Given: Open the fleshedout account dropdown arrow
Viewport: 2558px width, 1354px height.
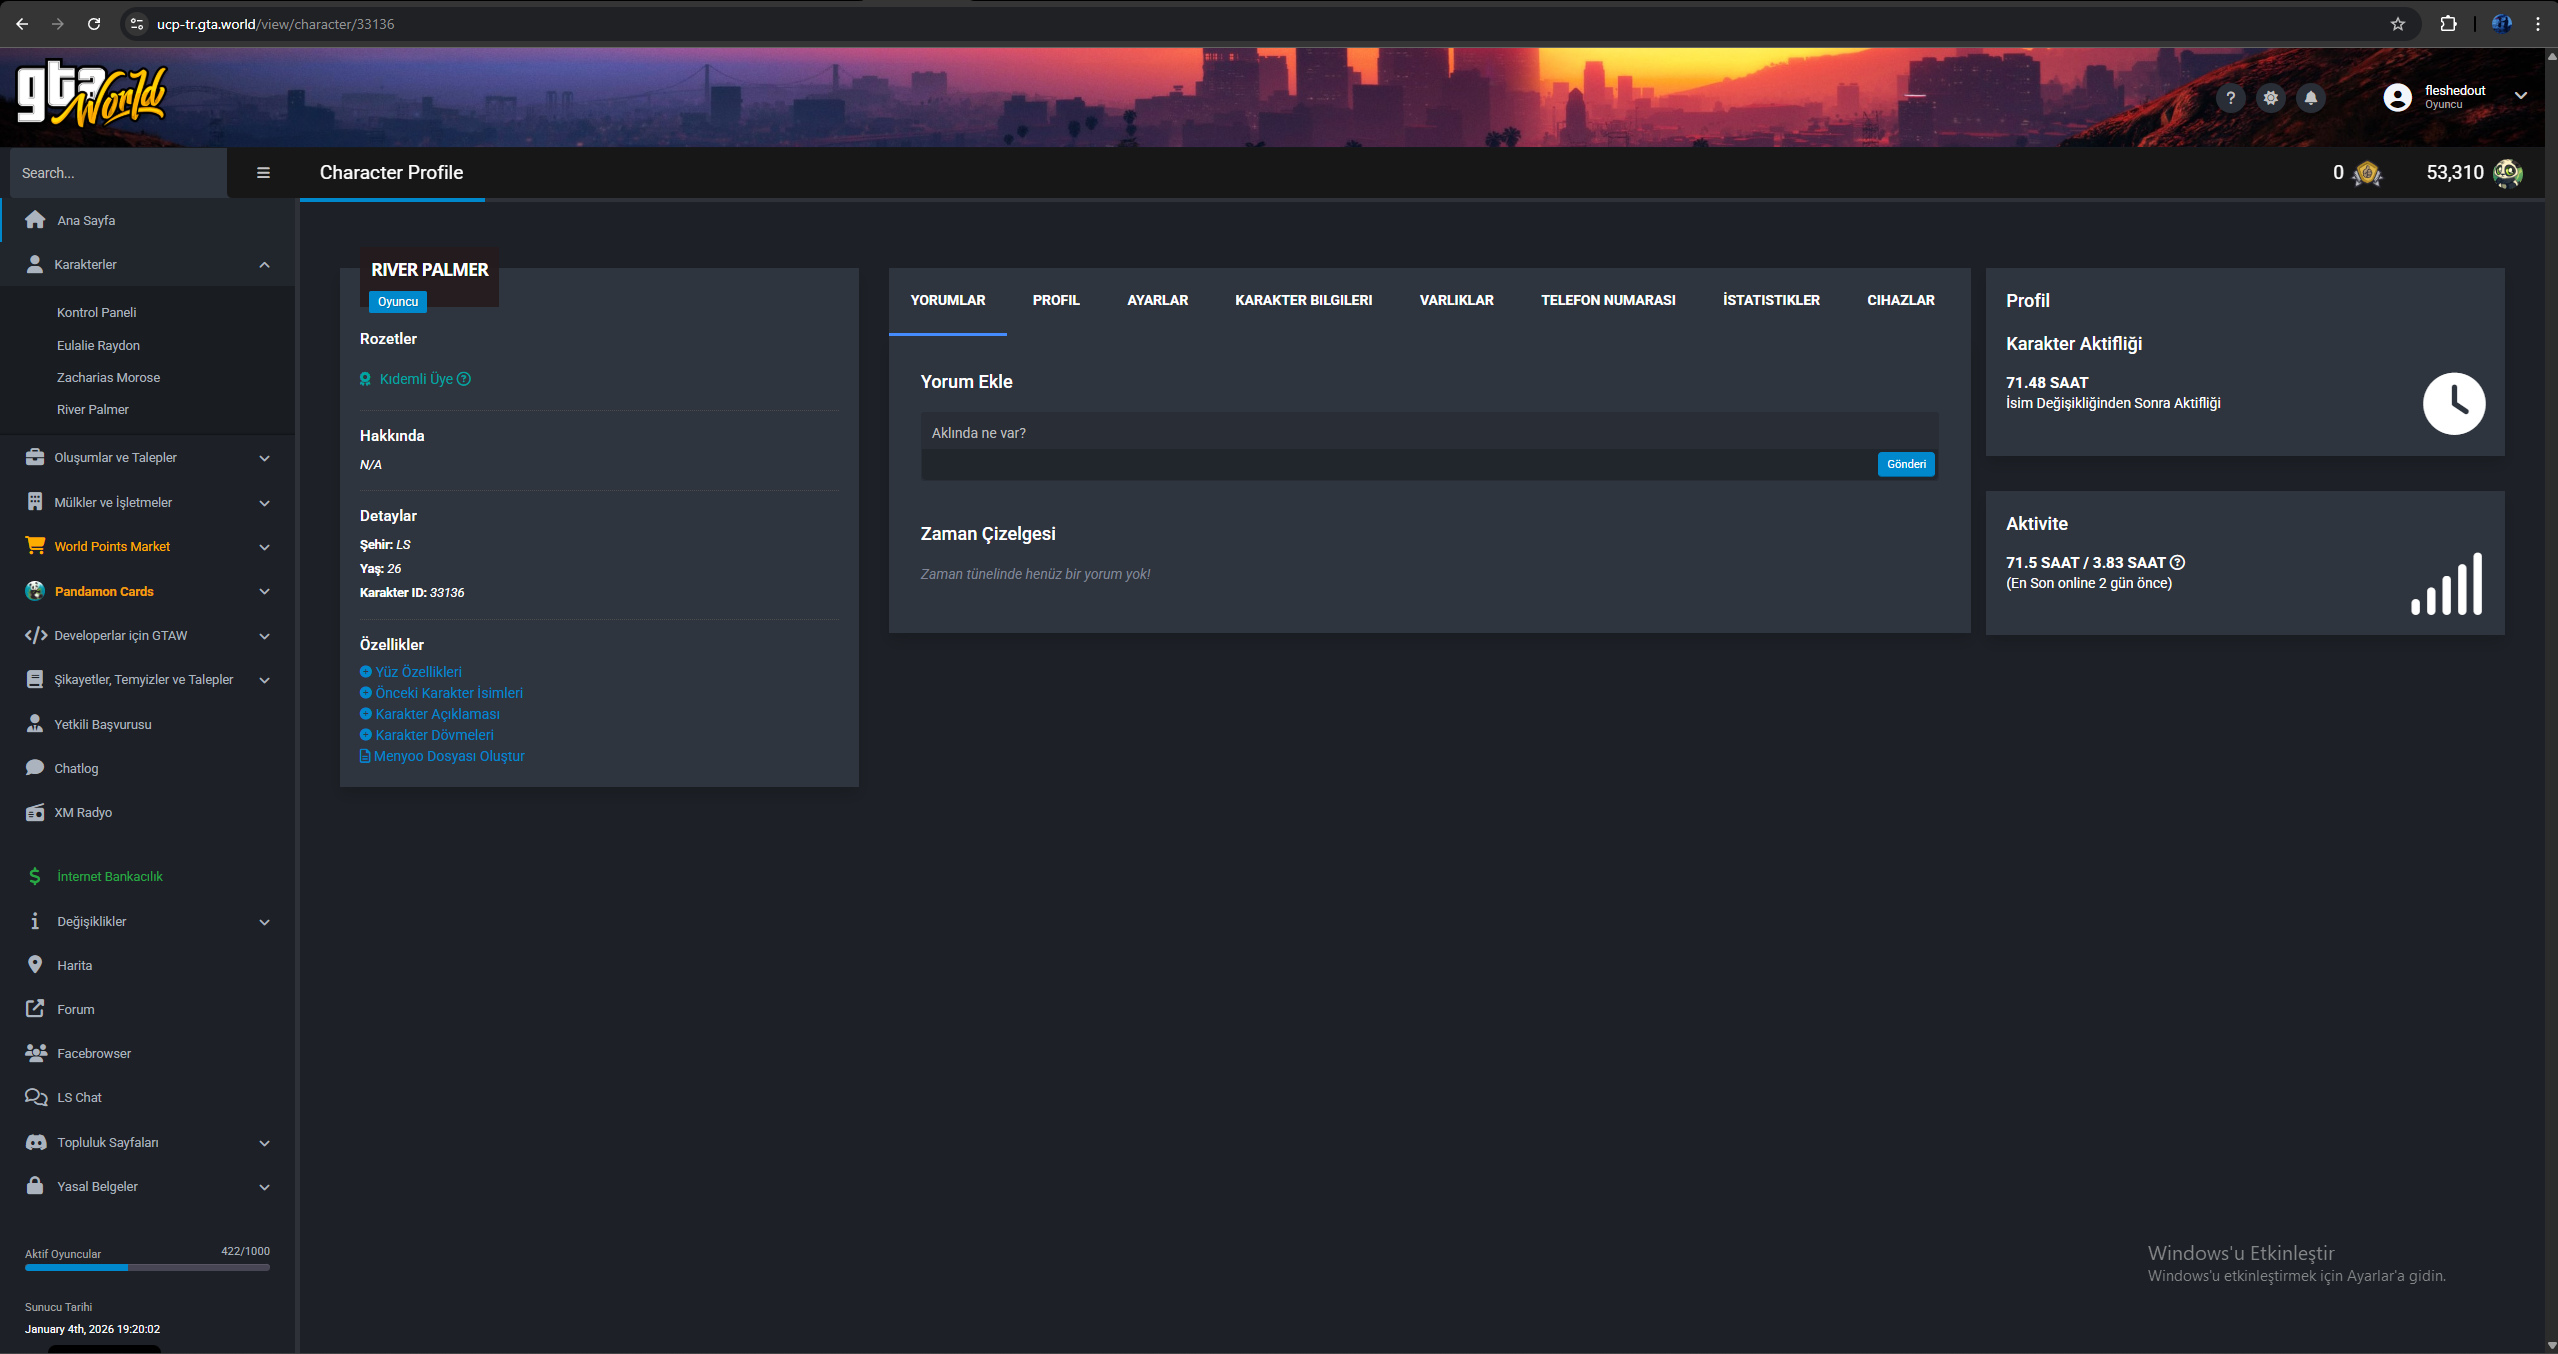Looking at the screenshot, I should (2521, 96).
